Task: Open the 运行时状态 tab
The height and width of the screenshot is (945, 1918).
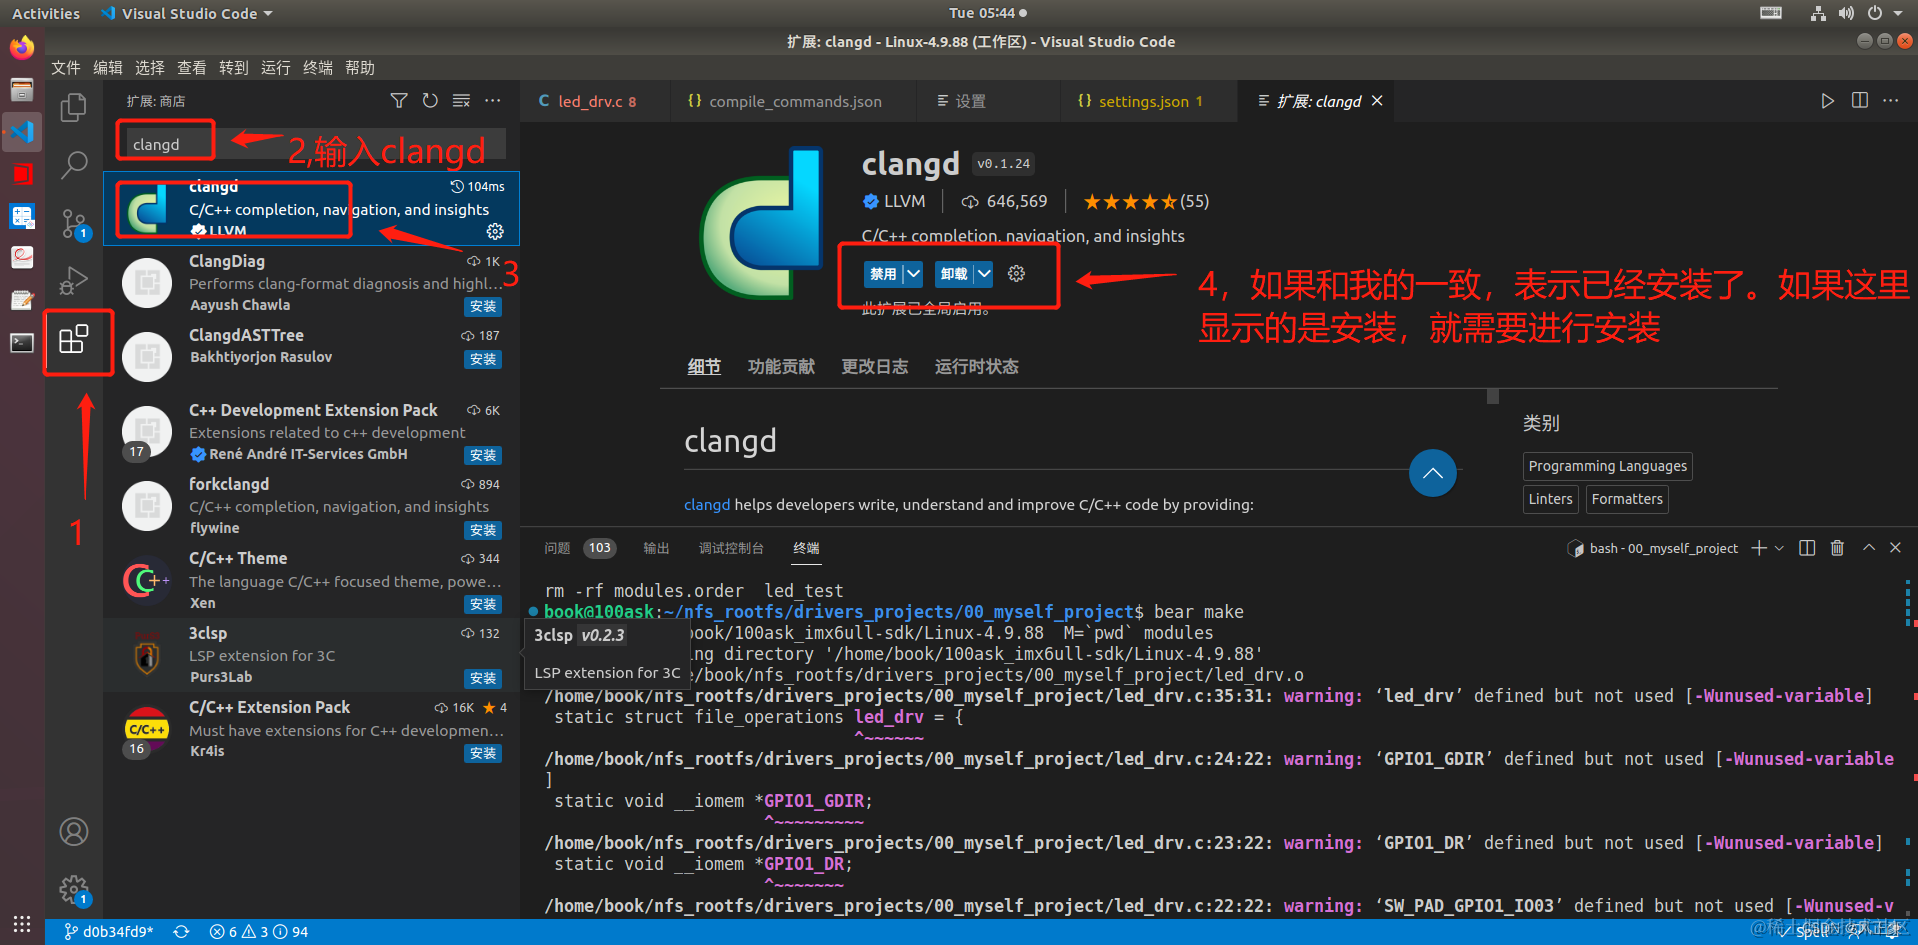Action: point(976,367)
